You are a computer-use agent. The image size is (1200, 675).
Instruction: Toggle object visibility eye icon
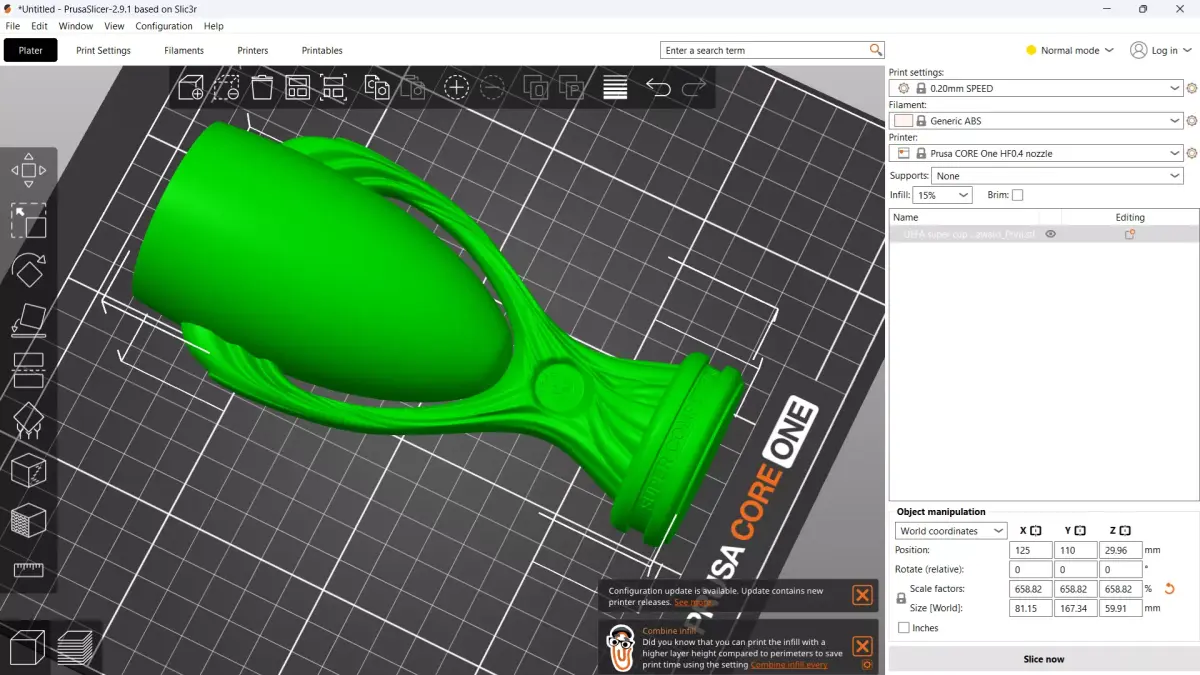click(x=1050, y=234)
